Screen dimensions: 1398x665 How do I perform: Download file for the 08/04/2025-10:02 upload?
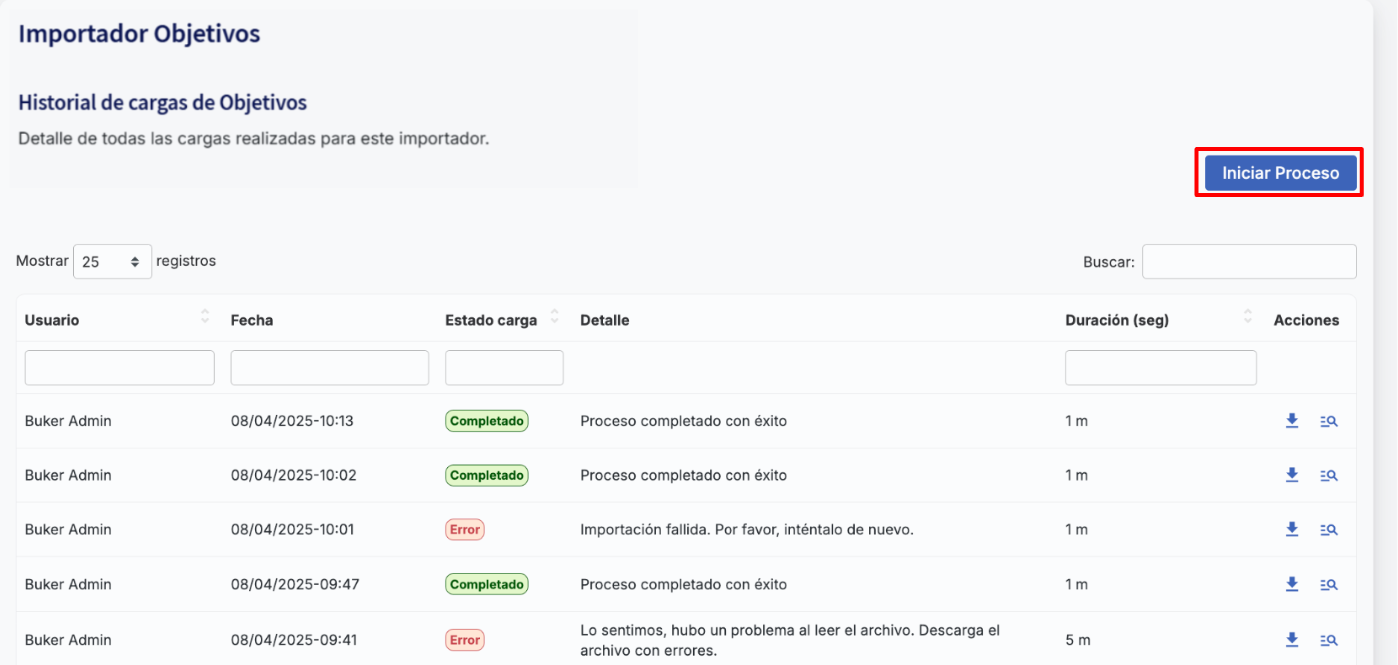(x=1291, y=475)
